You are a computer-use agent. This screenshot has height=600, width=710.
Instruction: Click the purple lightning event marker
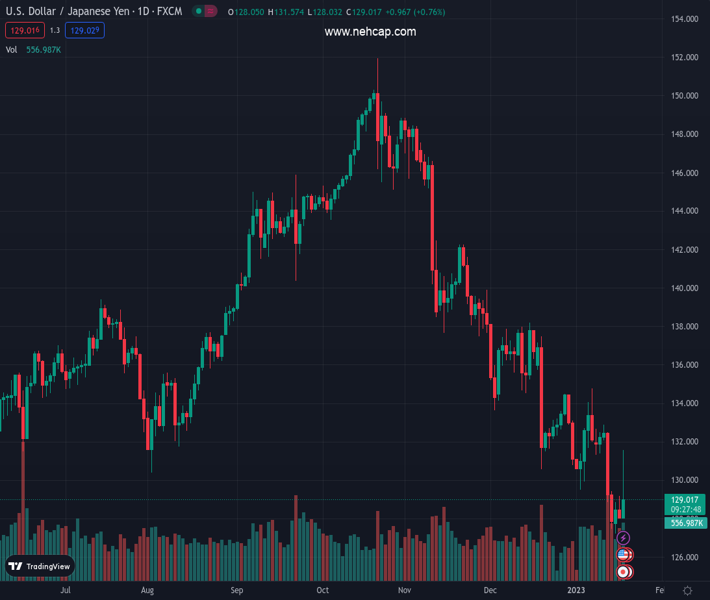tap(624, 539)
